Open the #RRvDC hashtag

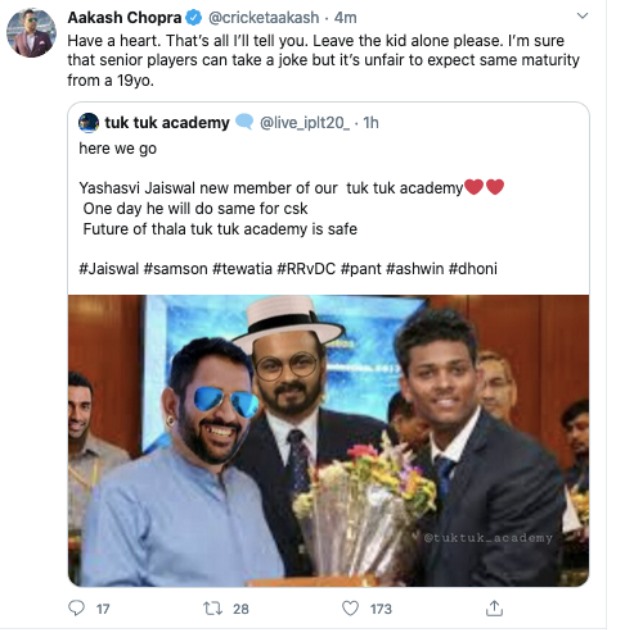(306, 268)
